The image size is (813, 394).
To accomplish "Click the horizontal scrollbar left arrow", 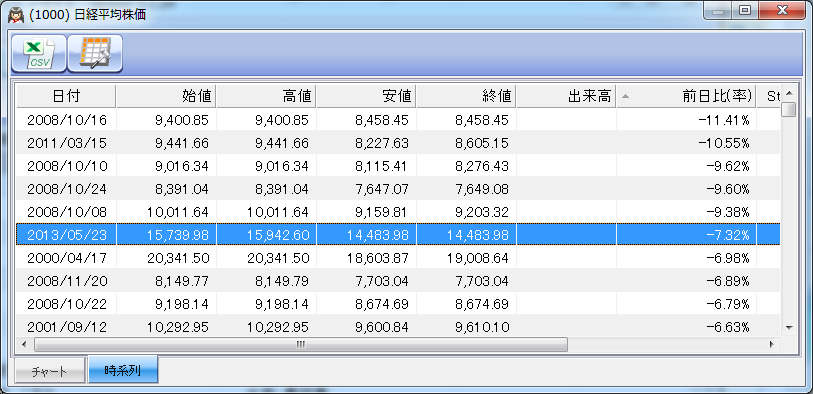I will coord(24,344).
